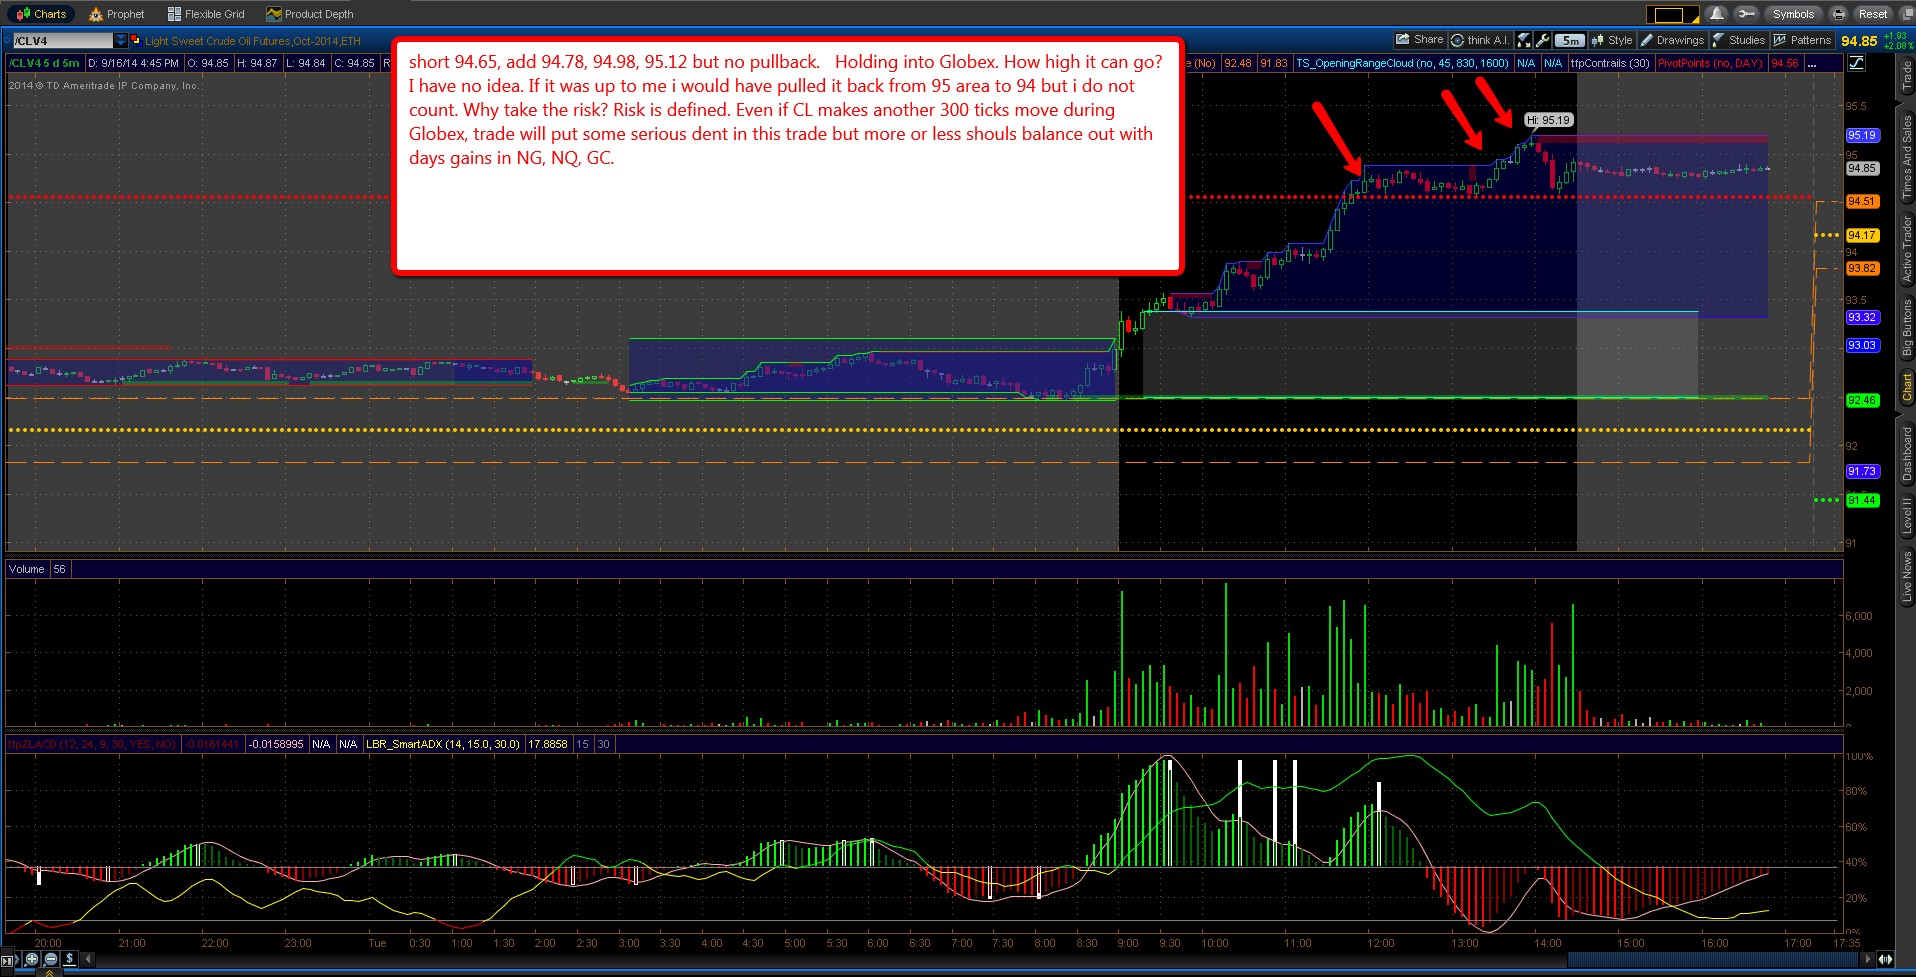Open chart settings wrench icon
Image resolution: width=1916 pixels, height=977 pixels.
(1542, 40)
